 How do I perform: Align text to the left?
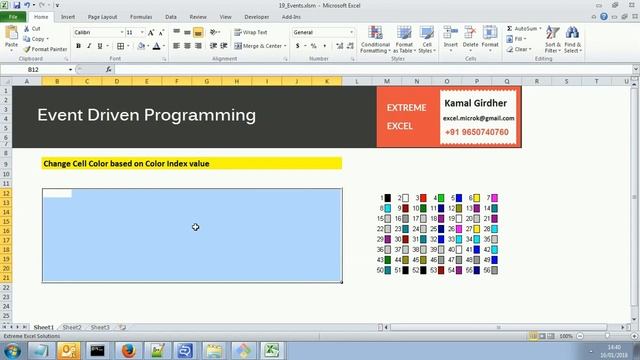[176, 46]
